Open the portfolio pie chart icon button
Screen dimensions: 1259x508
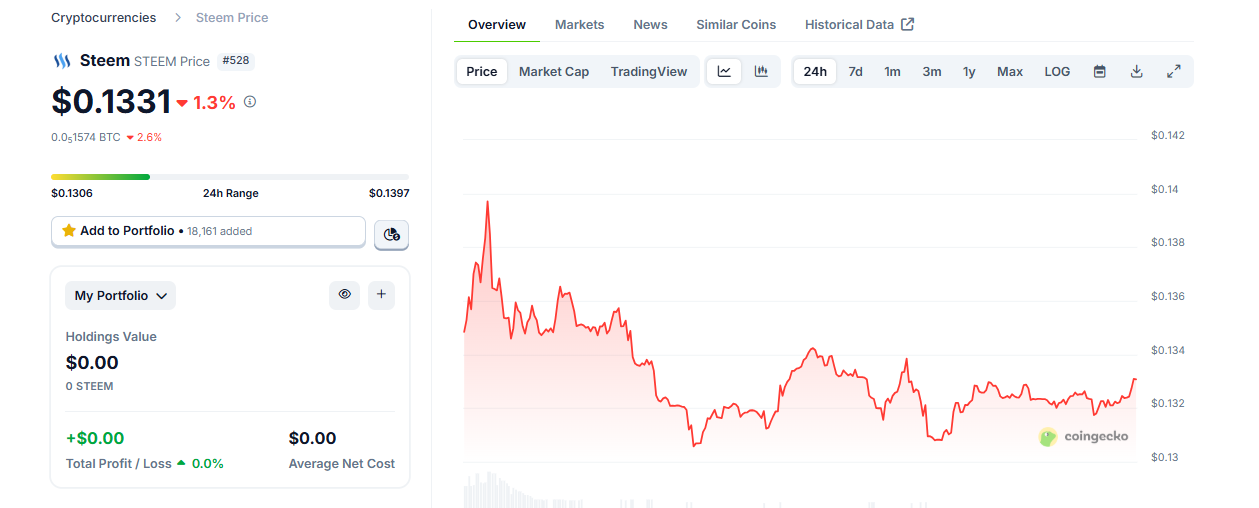click(x=392, y=234)
